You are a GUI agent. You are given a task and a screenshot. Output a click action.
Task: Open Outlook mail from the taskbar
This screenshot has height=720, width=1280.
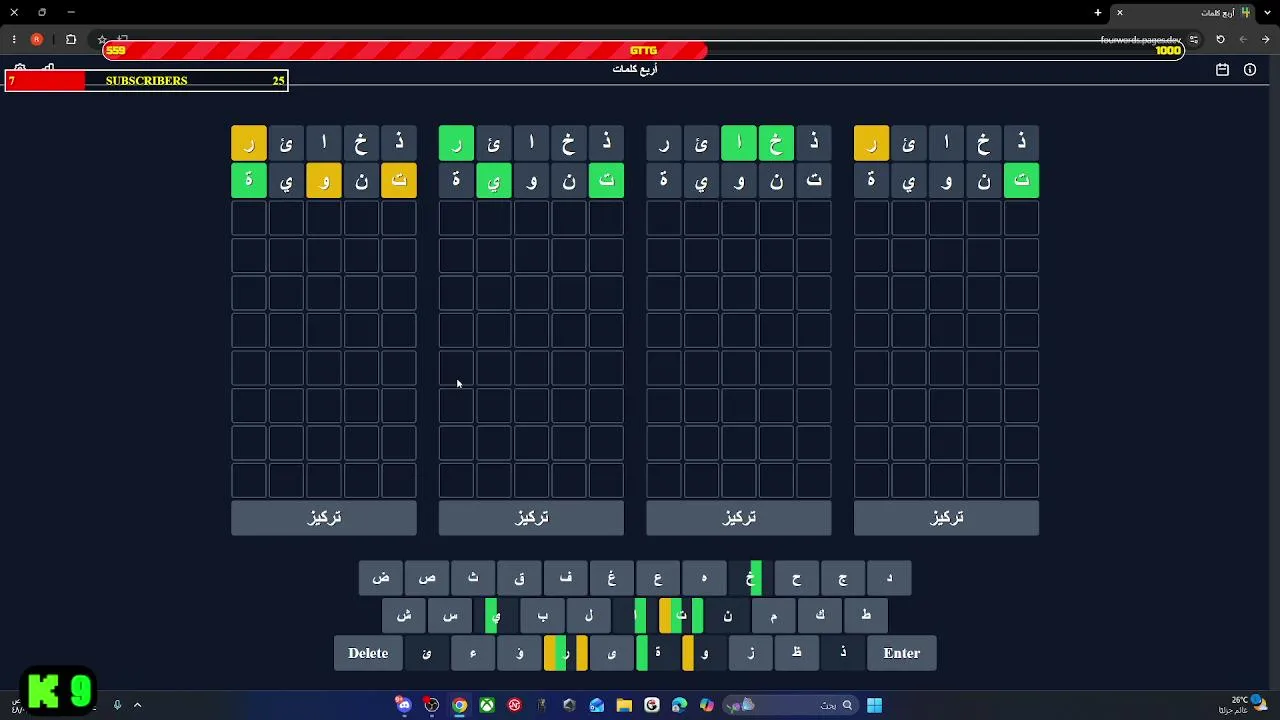coord(597,705)
